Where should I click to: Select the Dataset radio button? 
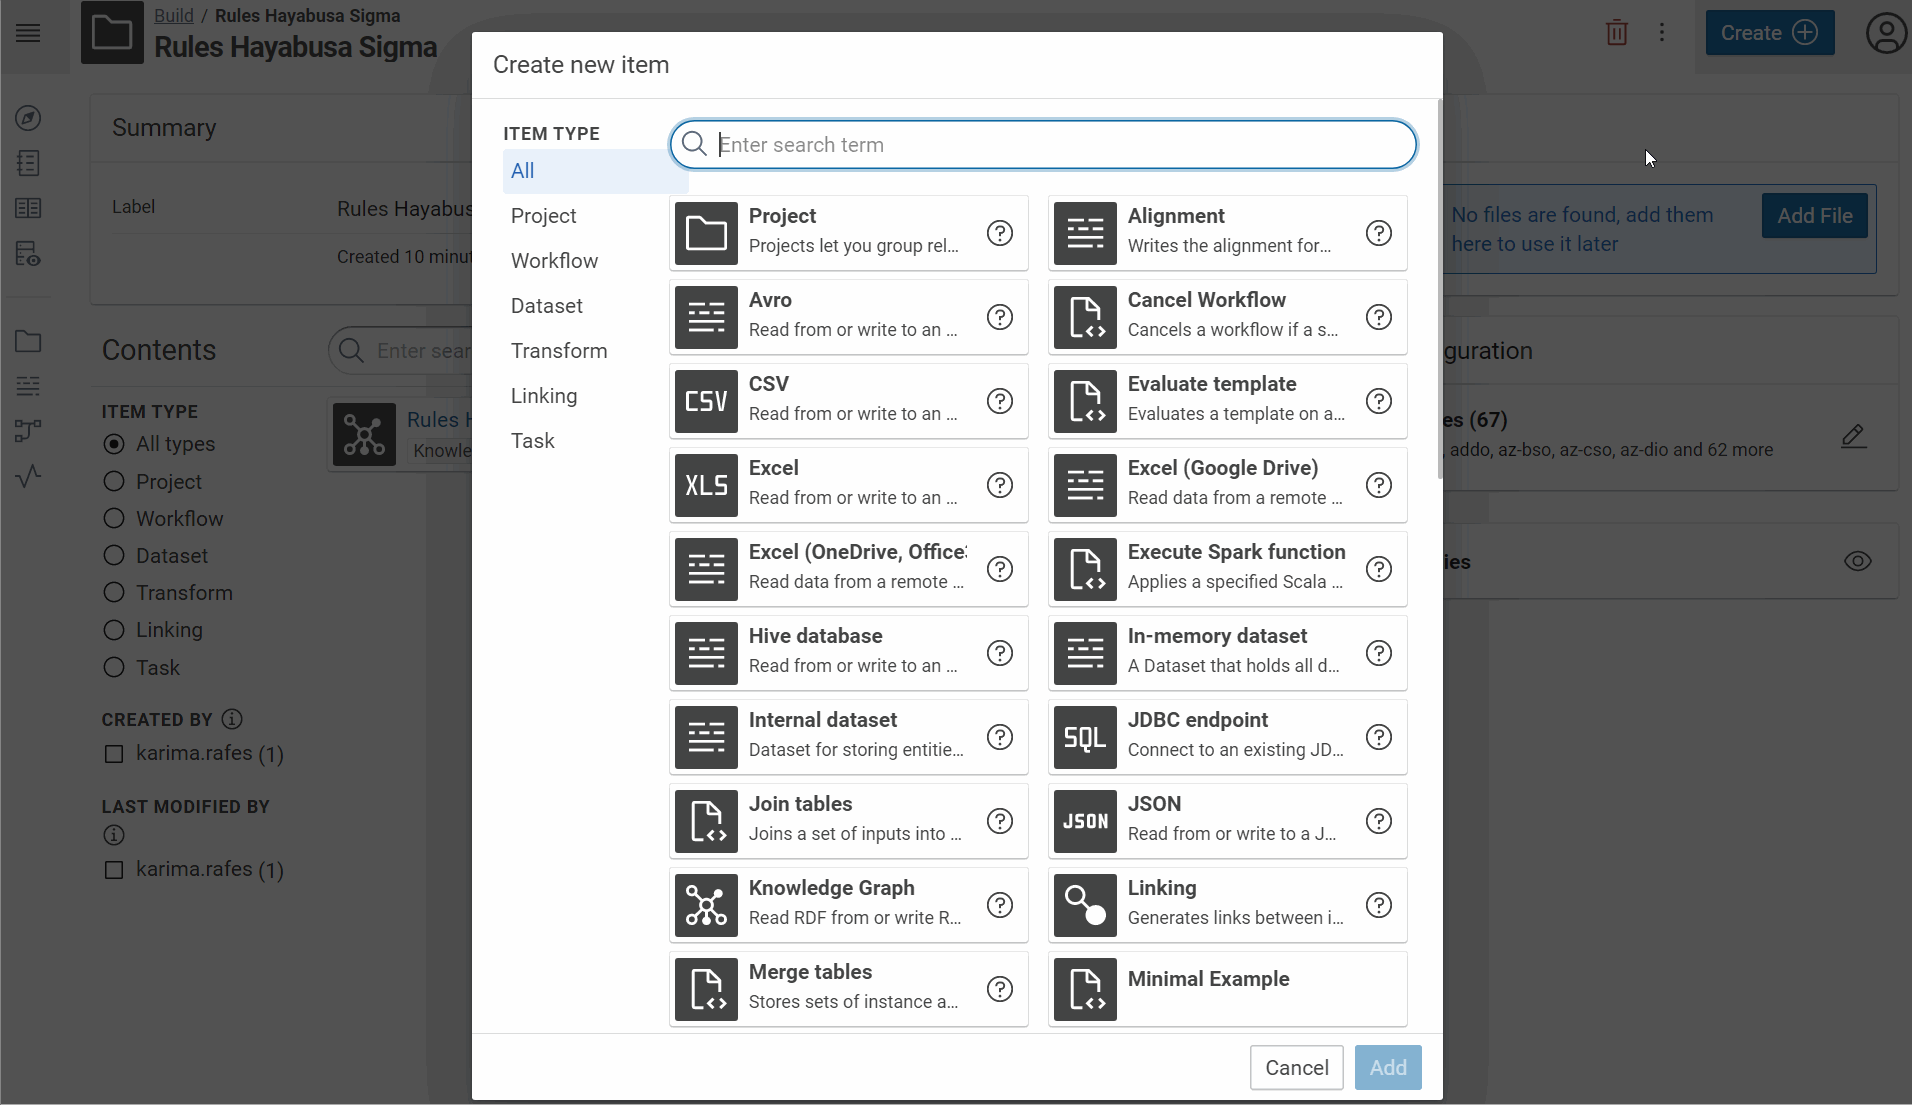point(114,556)
